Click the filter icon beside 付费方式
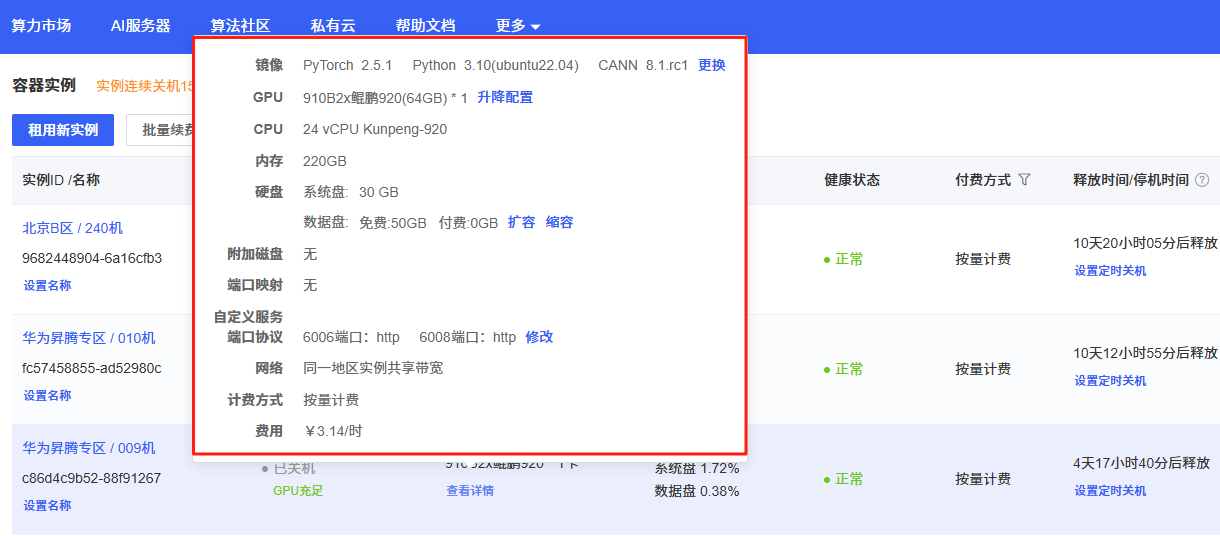 1024,180
